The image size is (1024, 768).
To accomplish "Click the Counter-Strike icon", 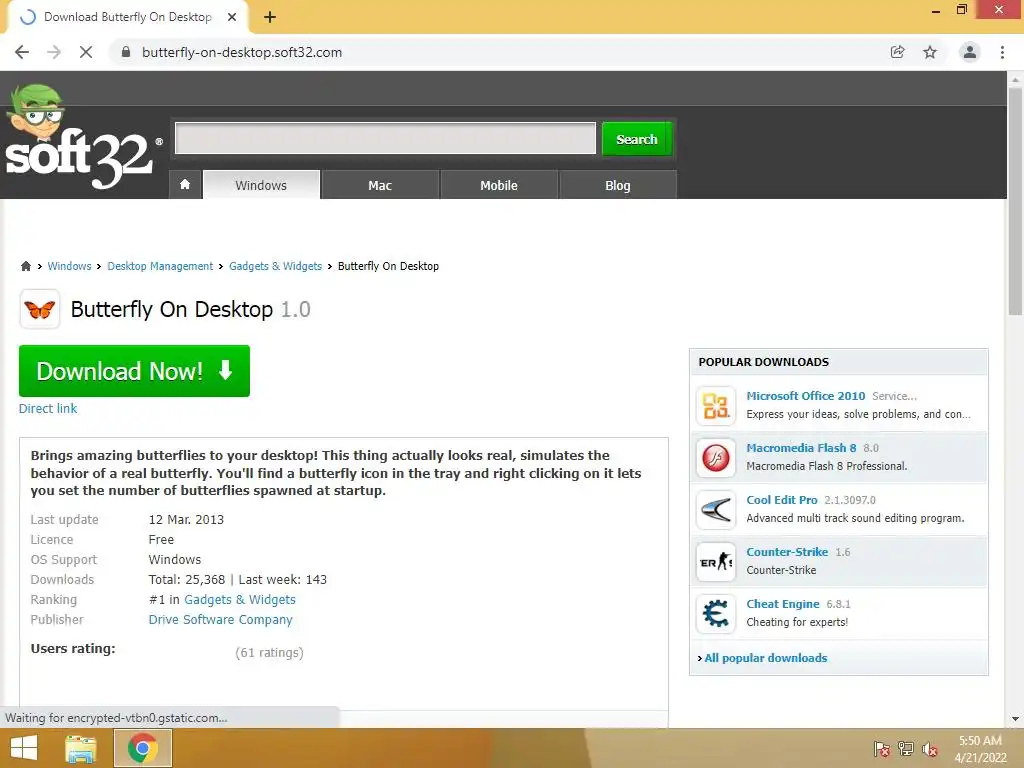I will tap(716, 562).
